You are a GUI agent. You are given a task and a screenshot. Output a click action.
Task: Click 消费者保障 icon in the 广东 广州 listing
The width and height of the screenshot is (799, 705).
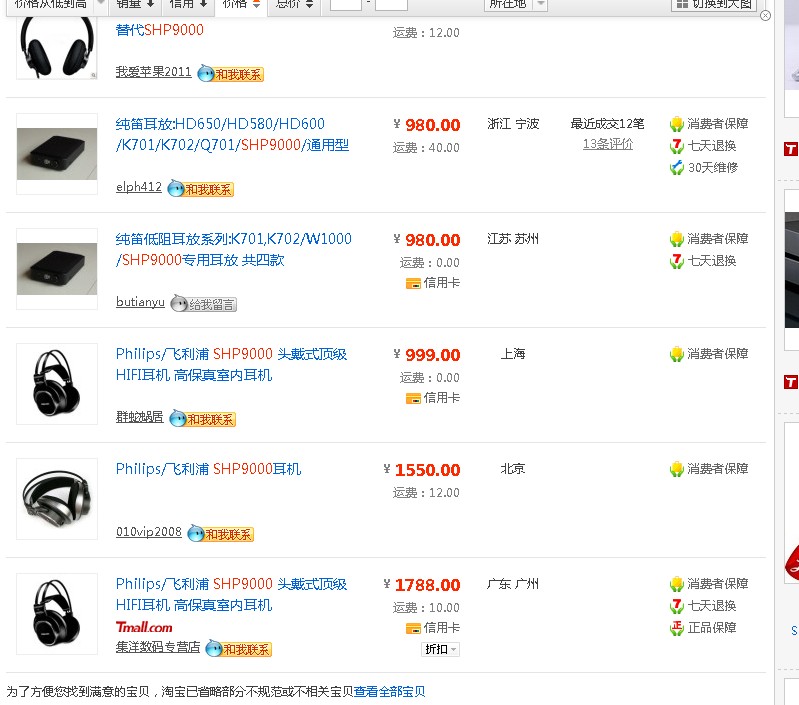coord(676,584)
